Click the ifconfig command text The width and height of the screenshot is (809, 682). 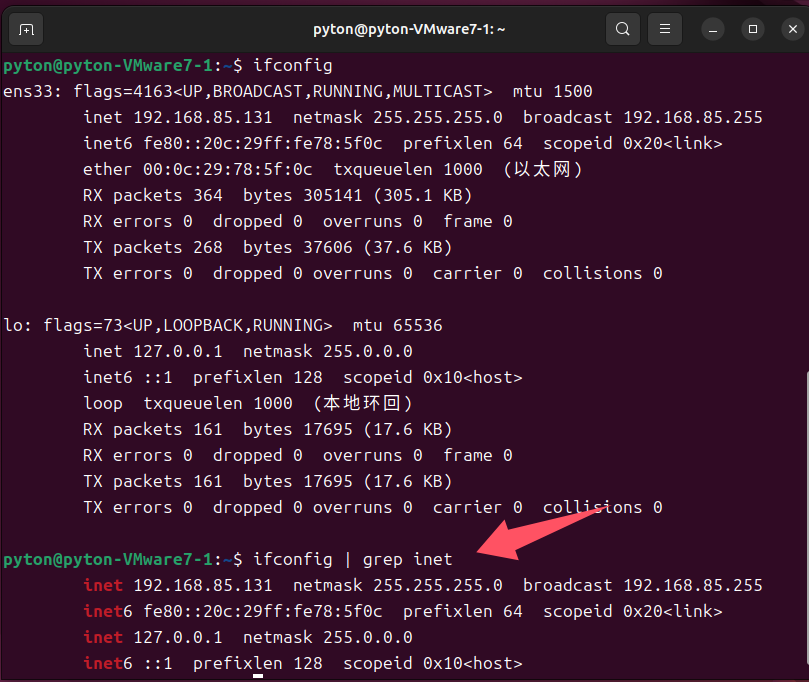292,65
